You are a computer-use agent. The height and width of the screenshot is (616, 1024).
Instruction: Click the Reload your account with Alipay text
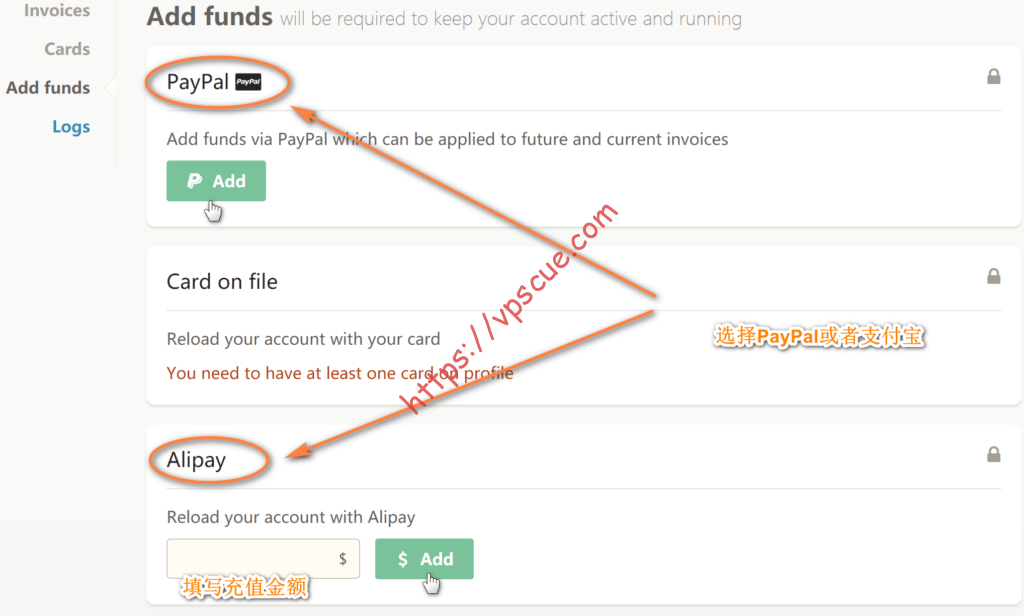click(291, 517)
